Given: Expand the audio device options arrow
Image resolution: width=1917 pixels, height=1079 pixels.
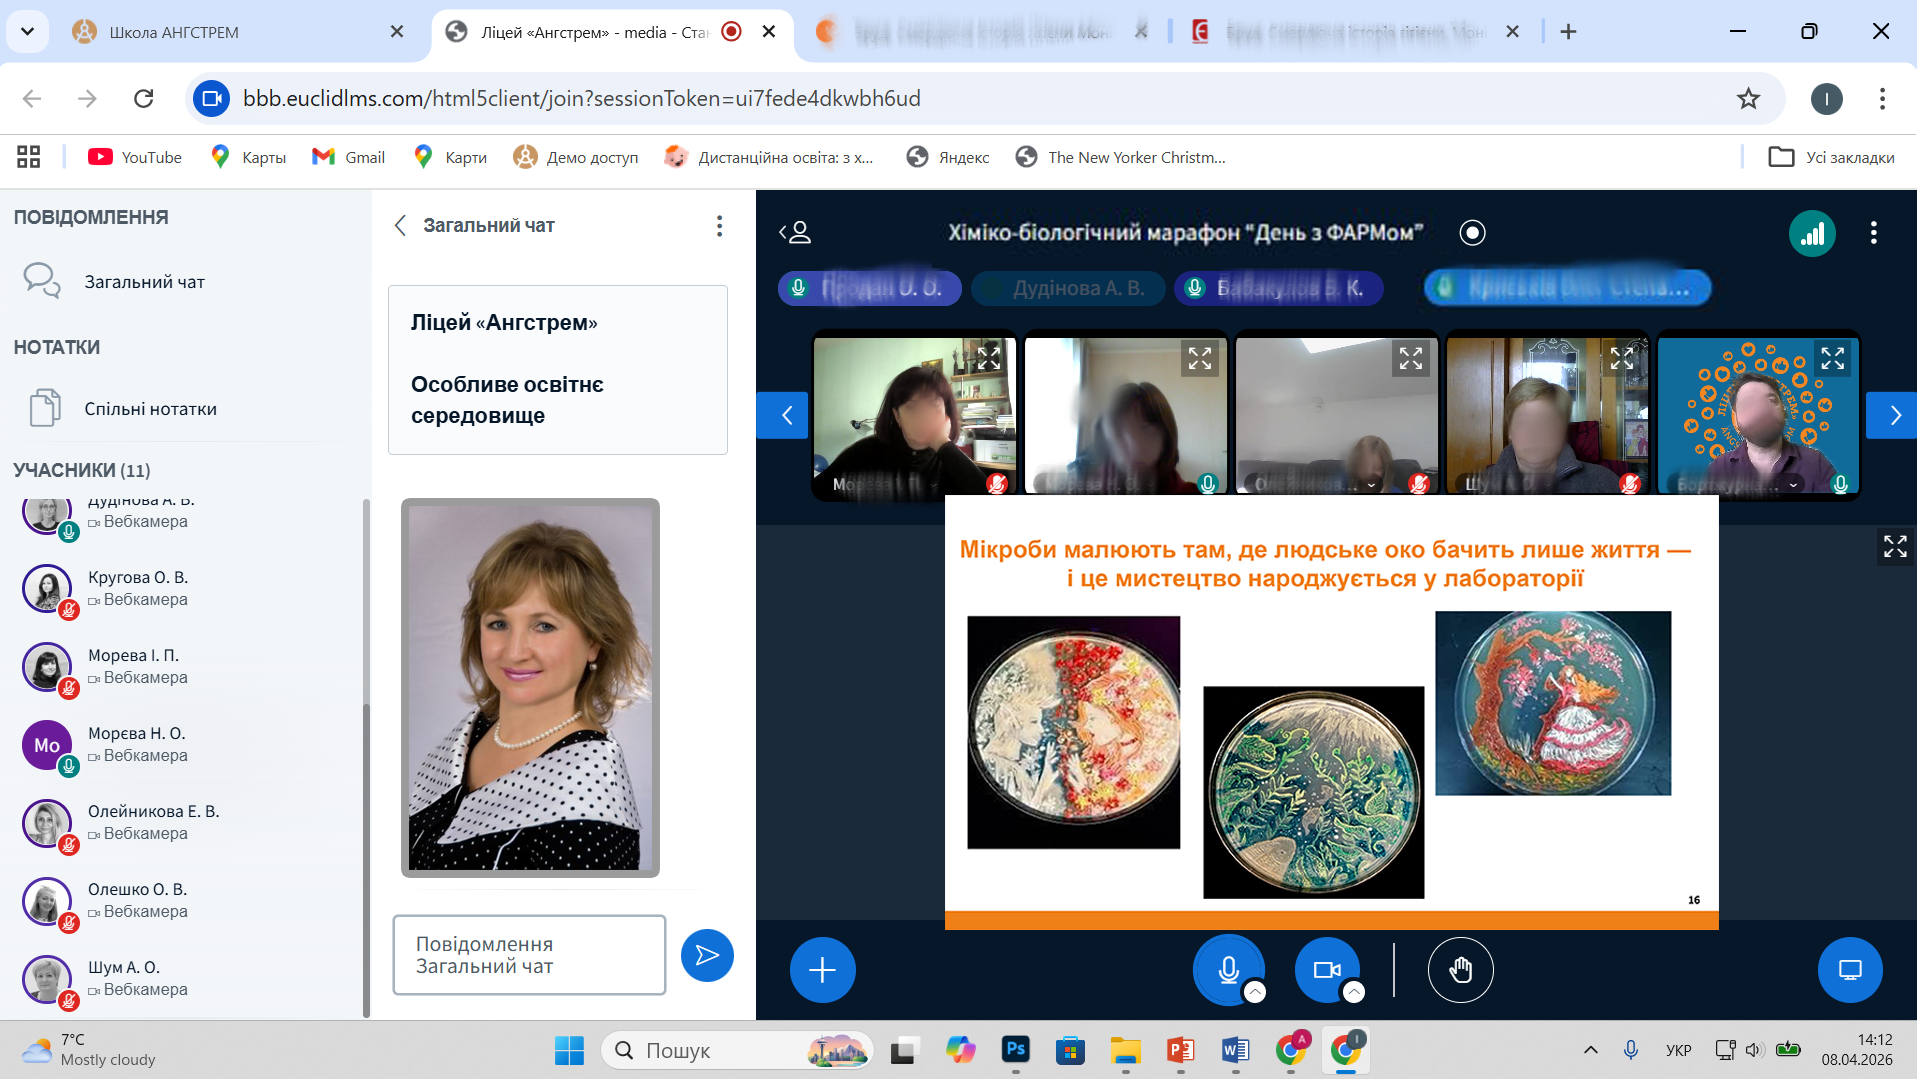Looking at the screenshot, I should pyautogui.click(x=1255, y=992).
